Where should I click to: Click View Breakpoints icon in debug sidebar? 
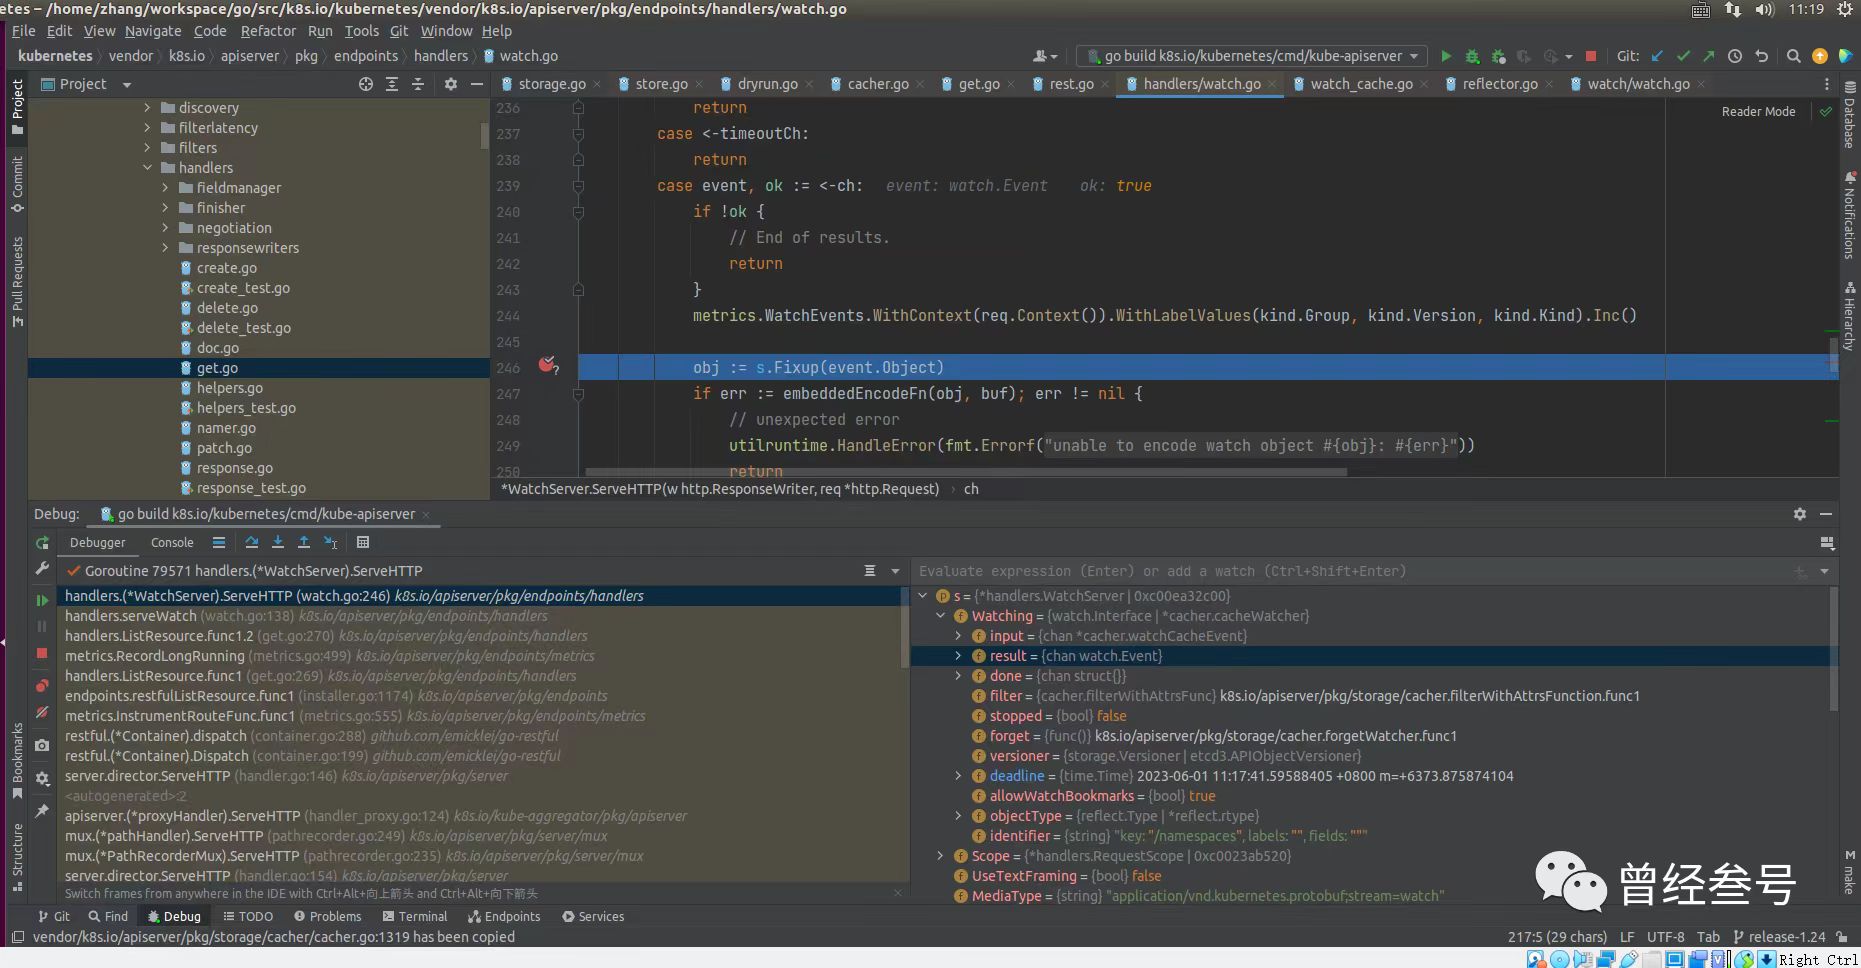click(42, 686)
